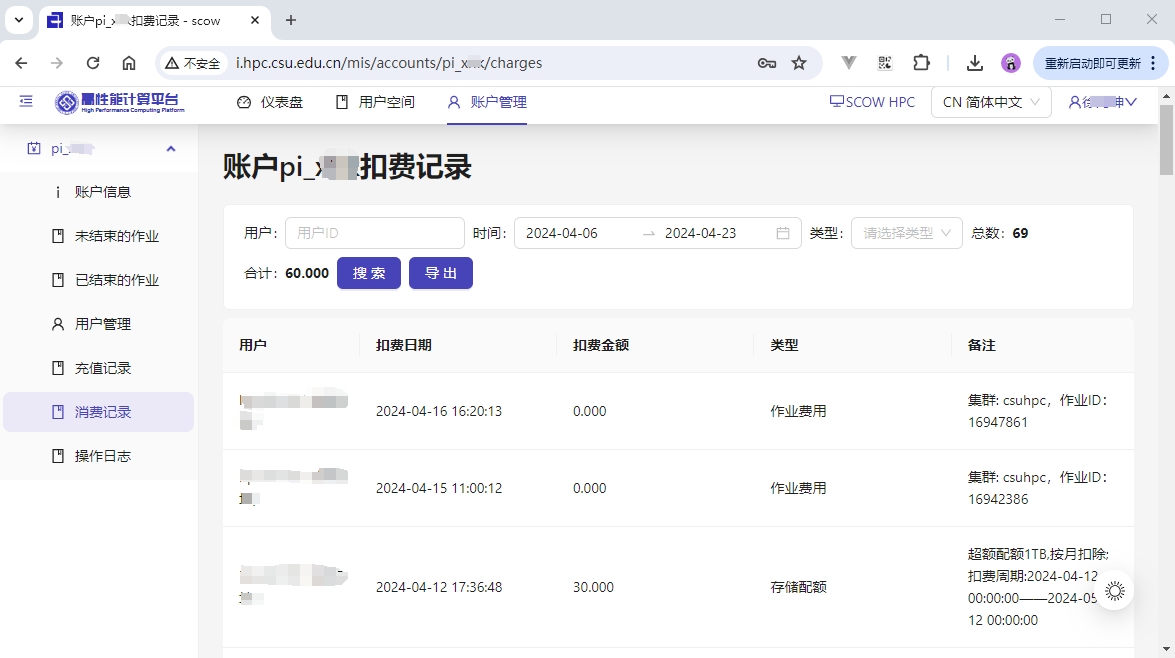The width and height of the screenshot is (1175, 658).
Task: Click the V-shaped extension icon
Action: tap(848, 63)
